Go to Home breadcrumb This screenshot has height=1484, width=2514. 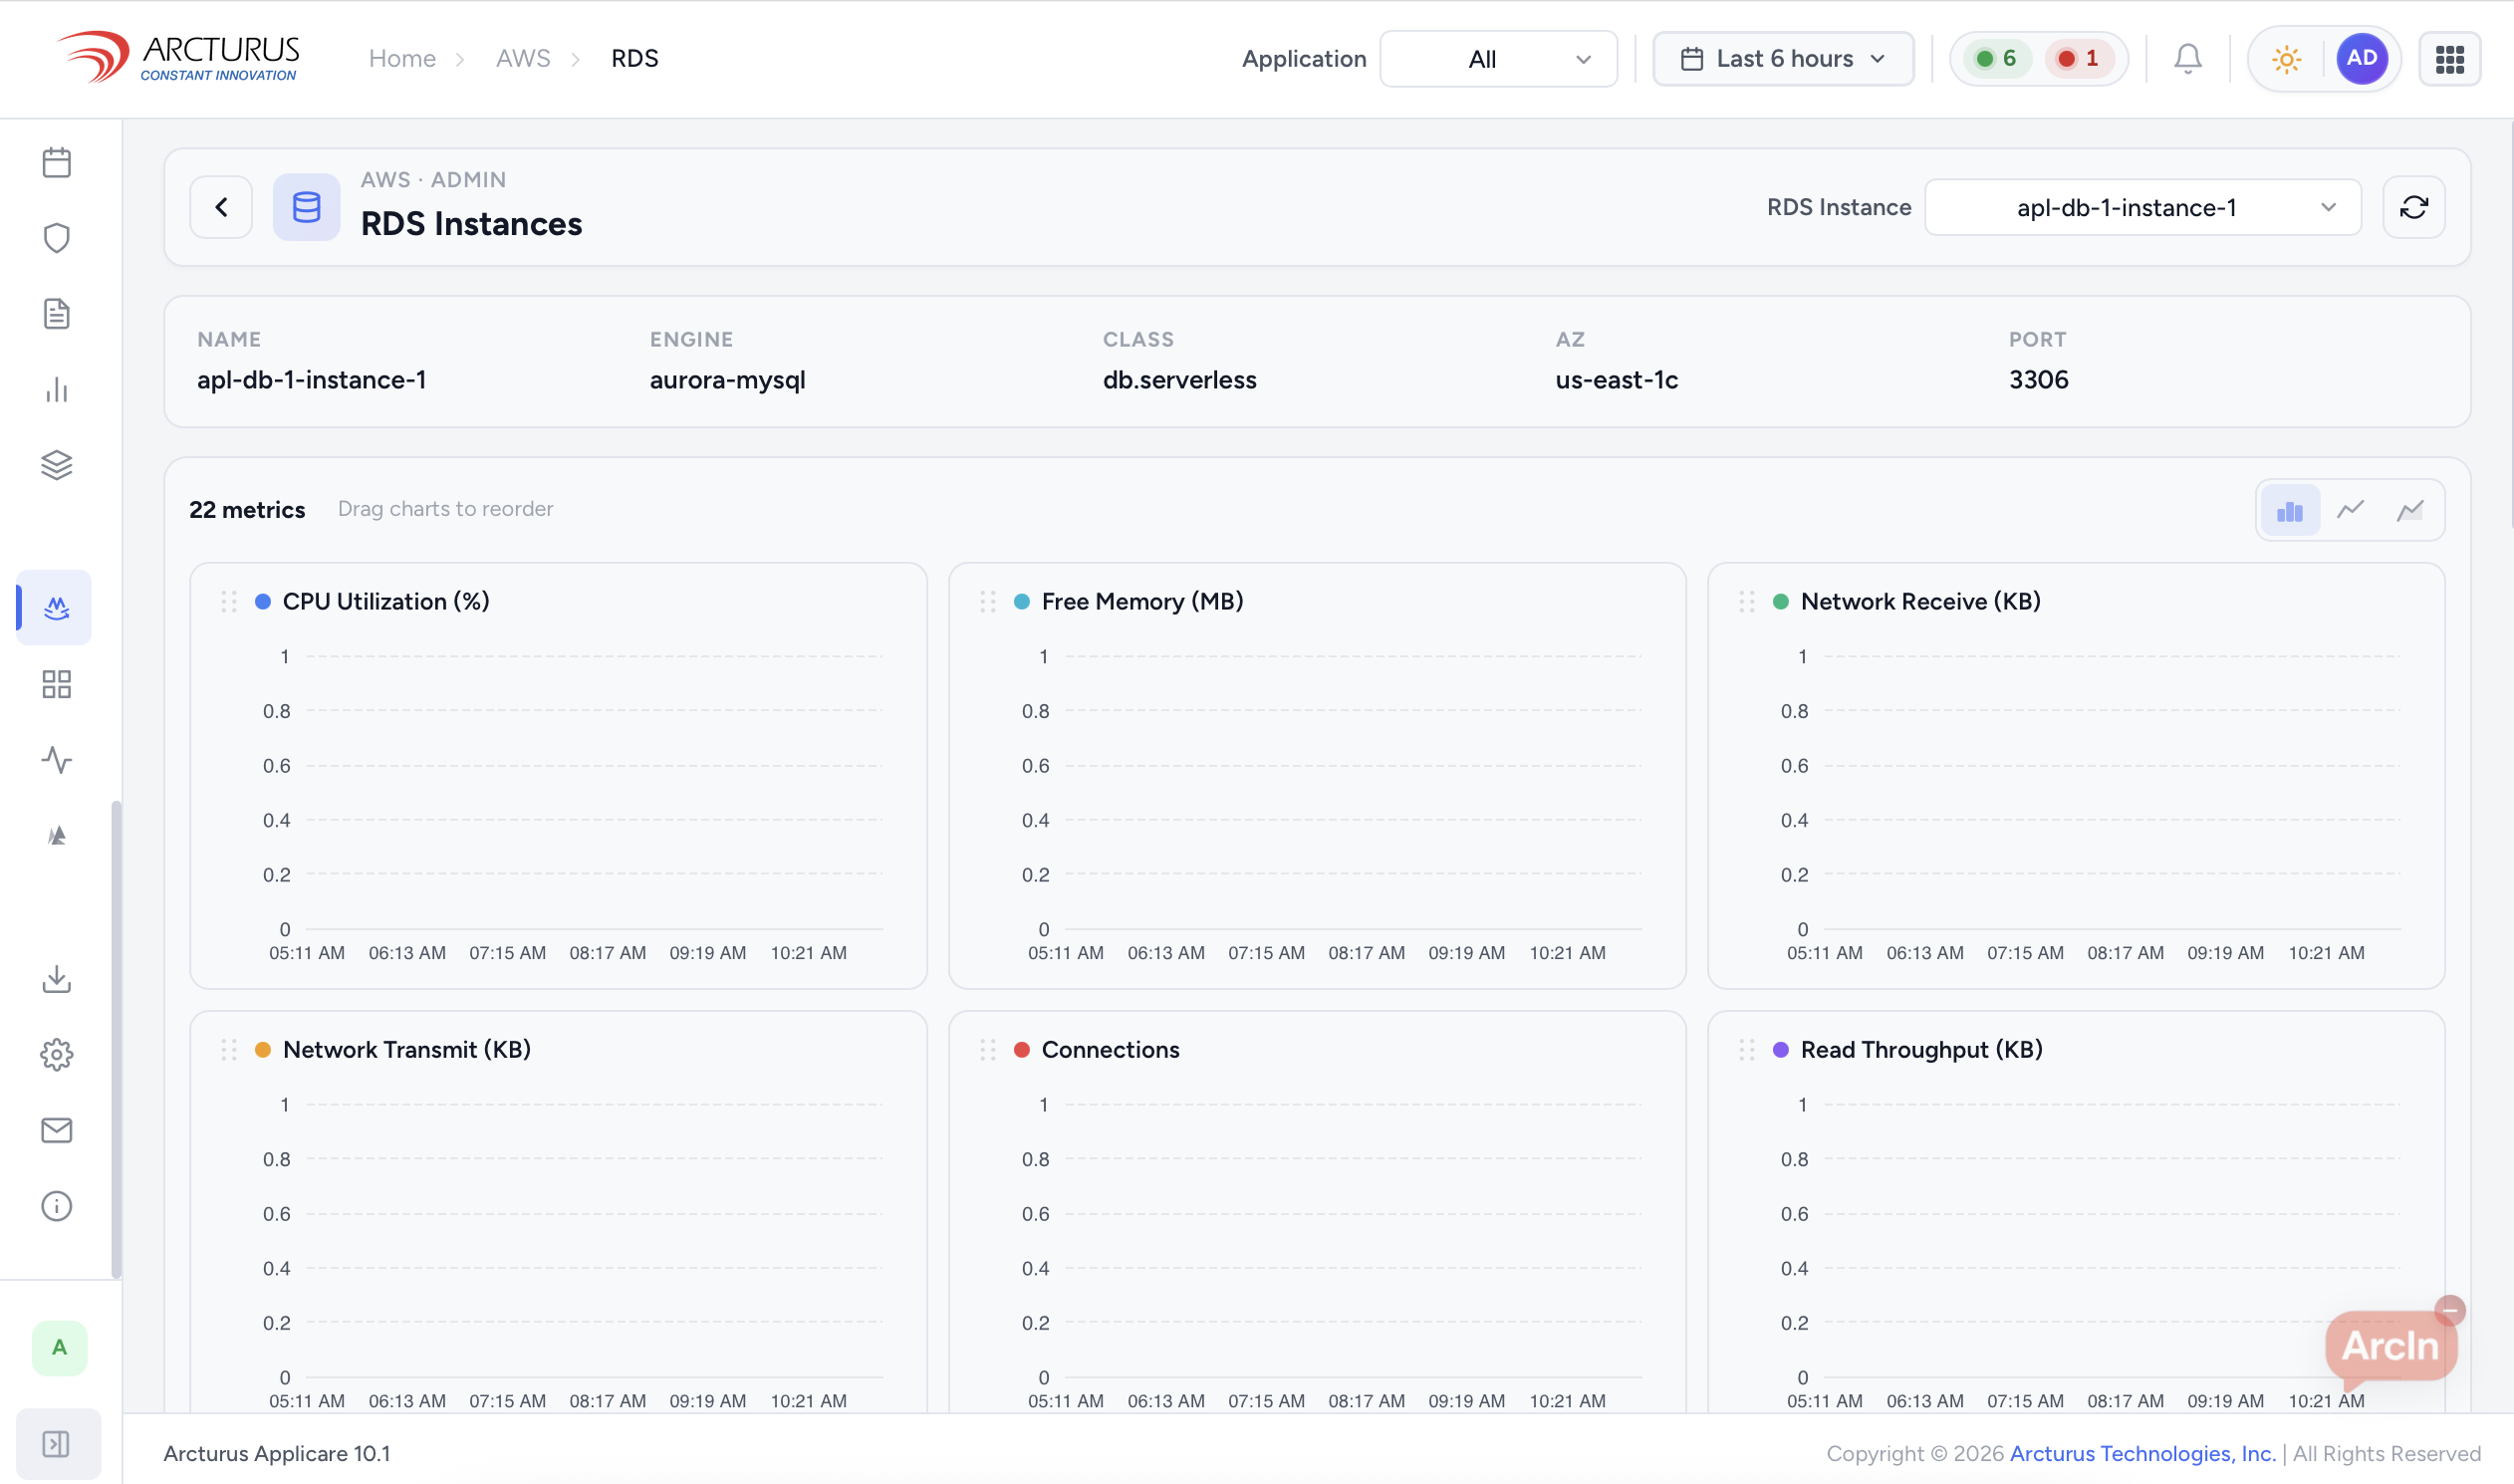pyautogui.click(x=402, y=58)
